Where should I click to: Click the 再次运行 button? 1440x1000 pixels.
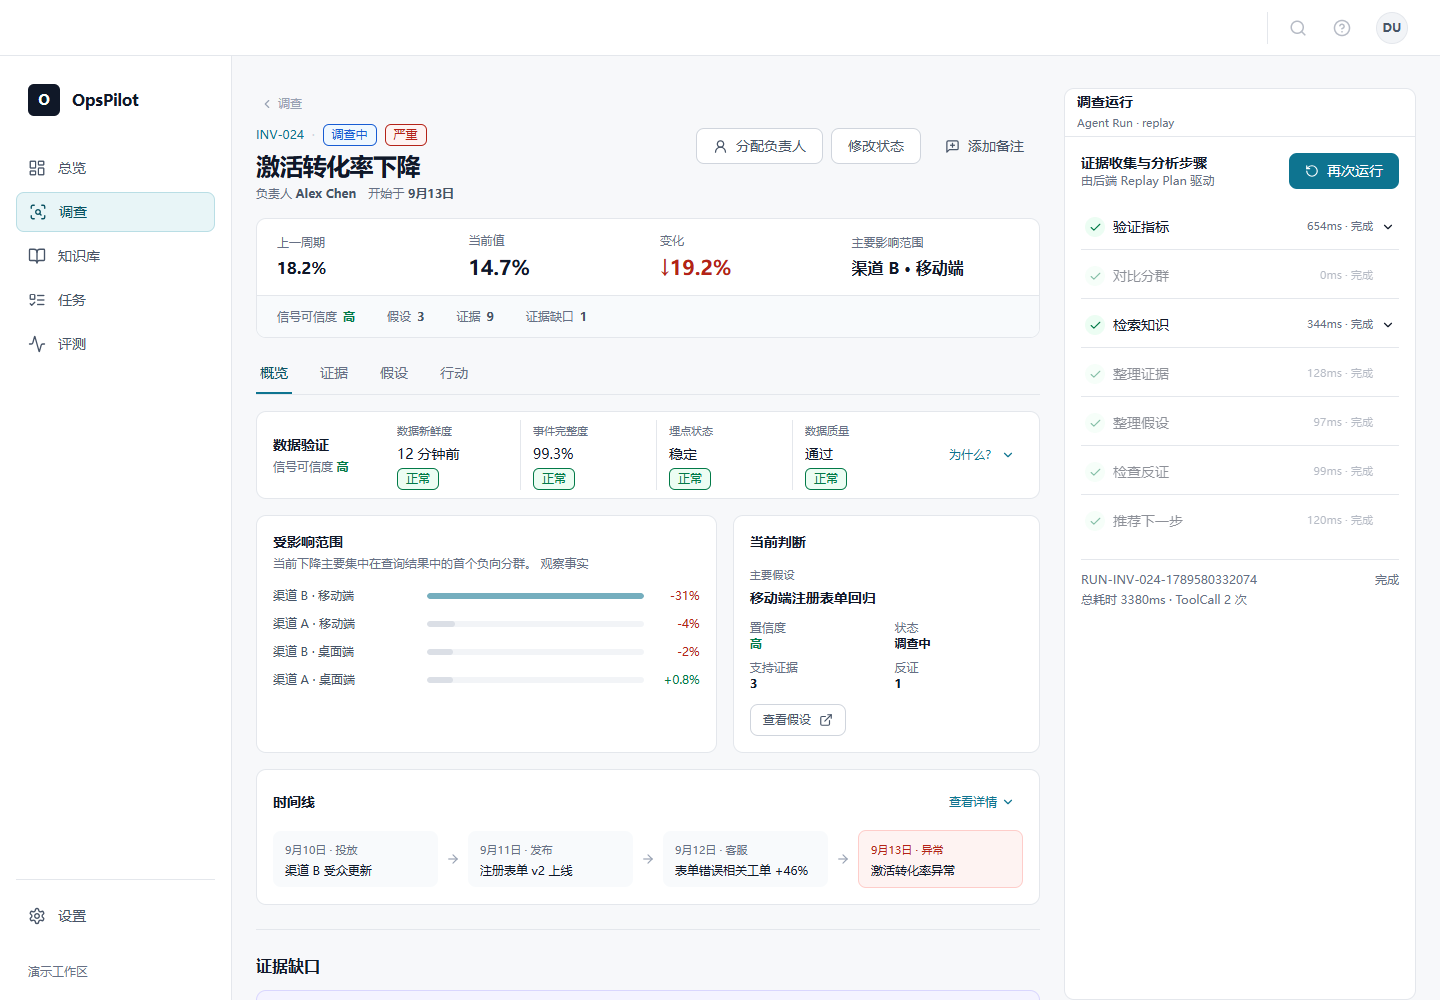point(1344,171)
